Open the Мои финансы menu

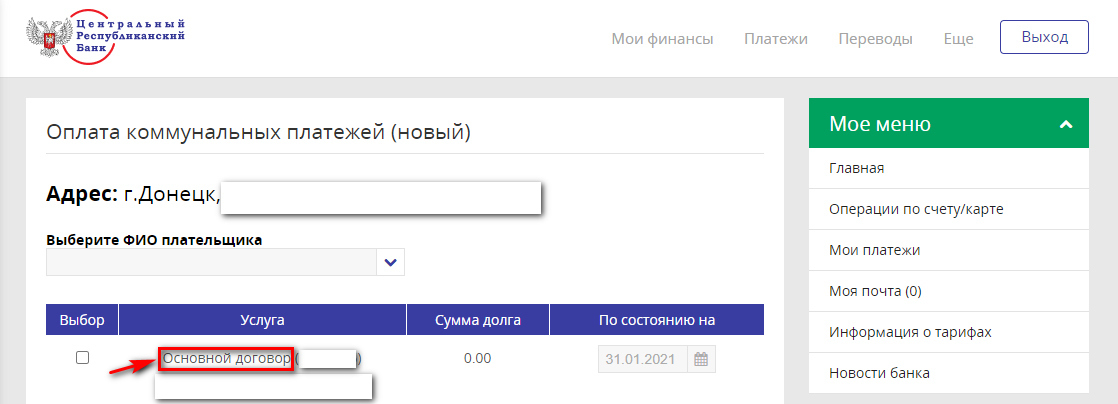(662, 38)
